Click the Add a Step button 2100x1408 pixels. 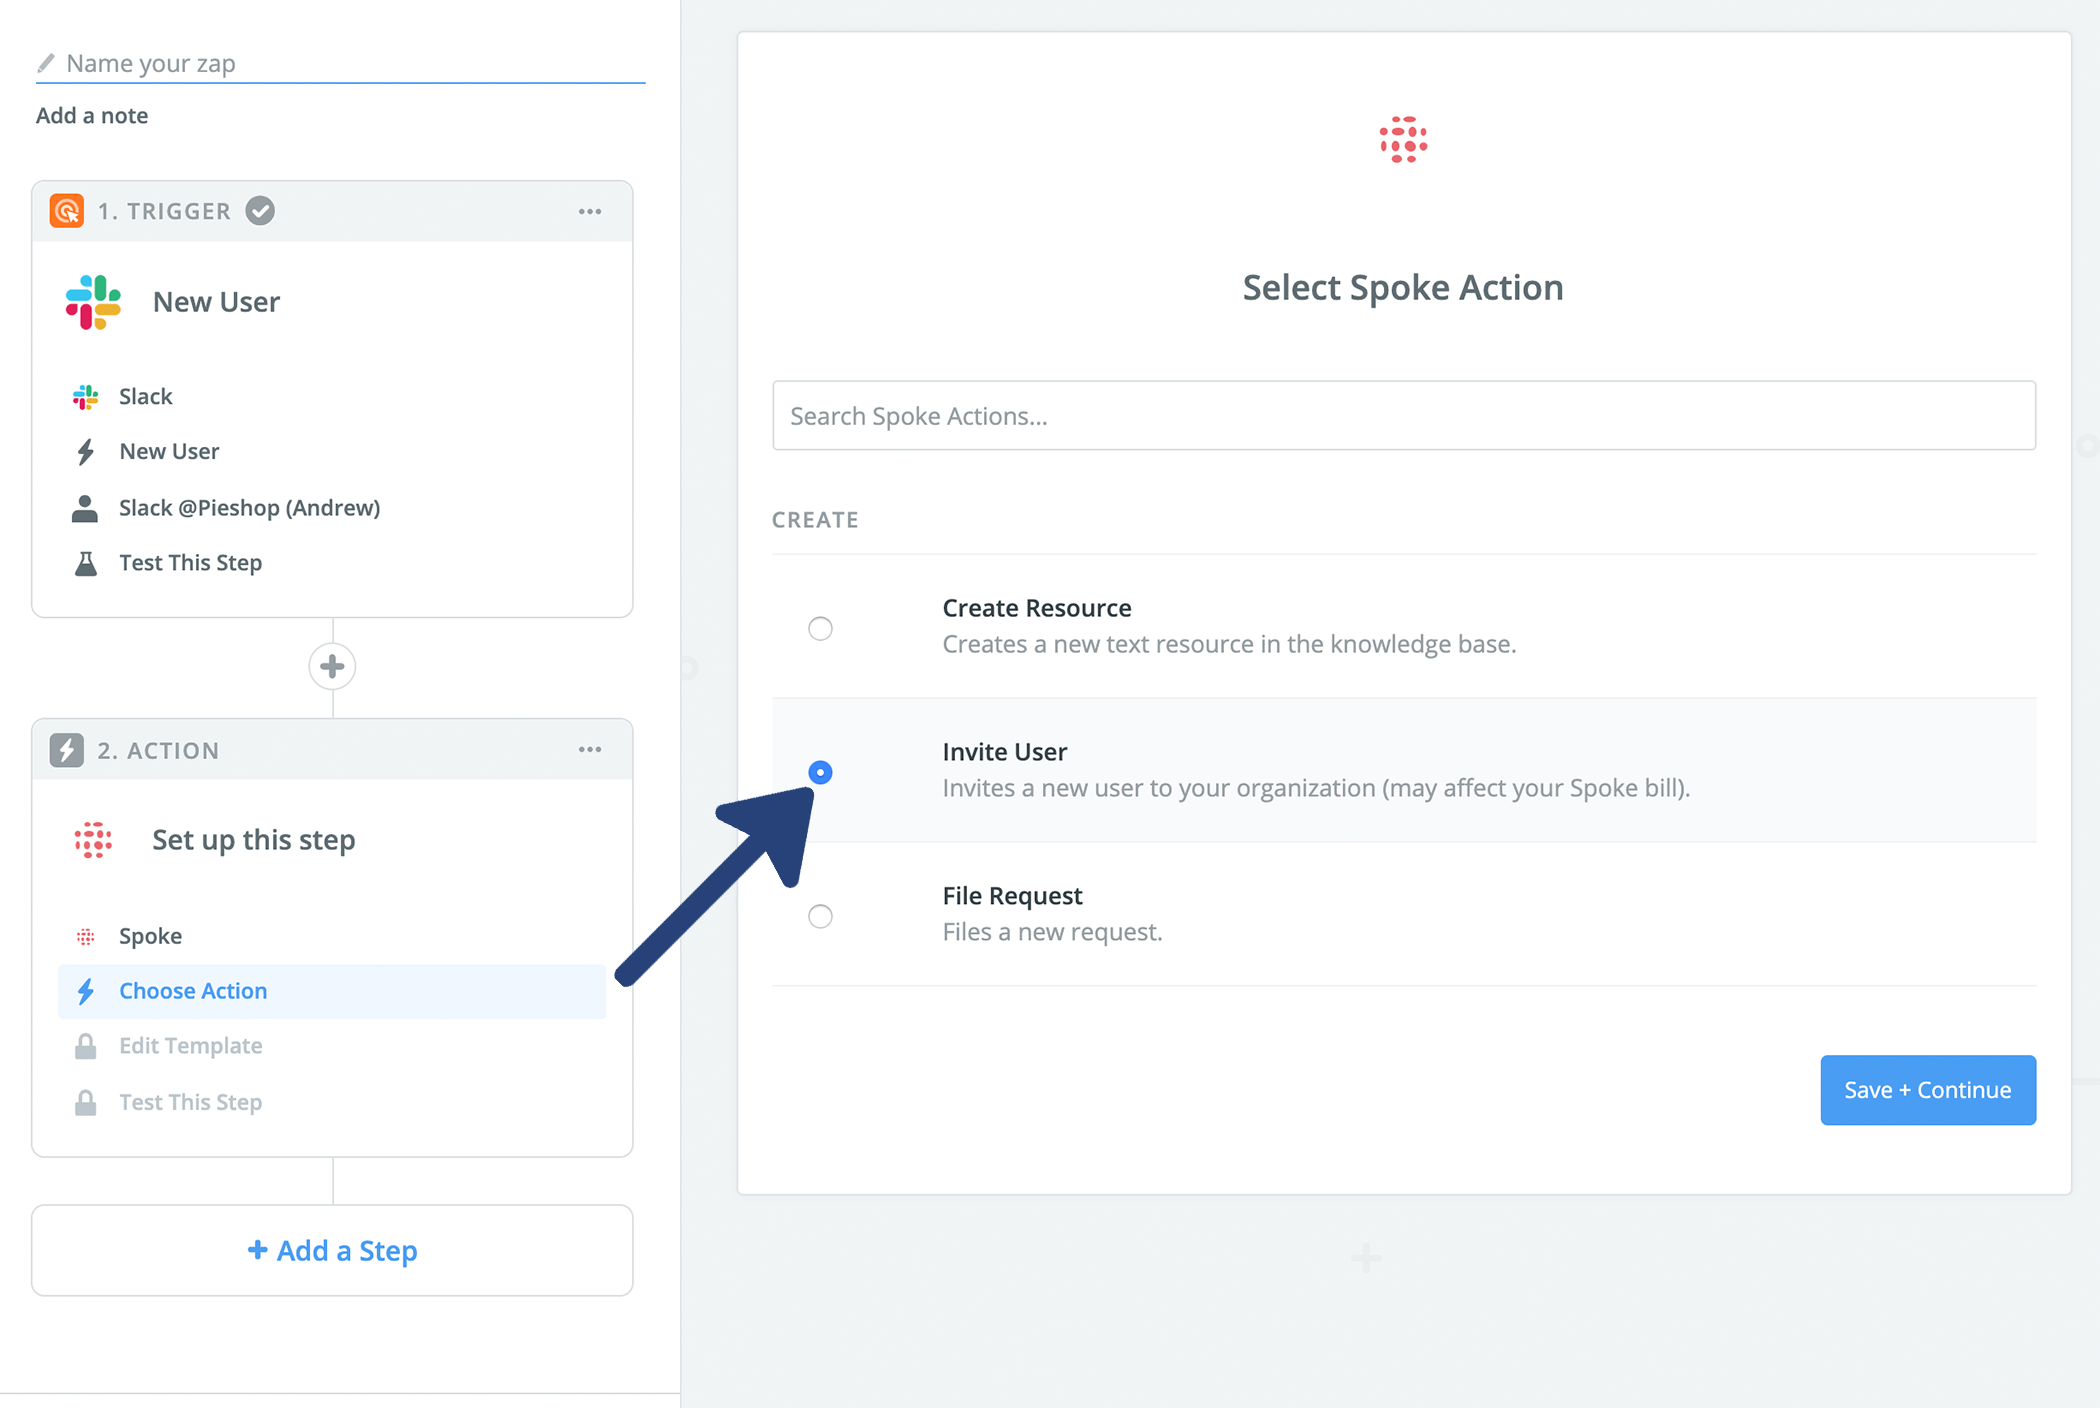coord(332,1250)
